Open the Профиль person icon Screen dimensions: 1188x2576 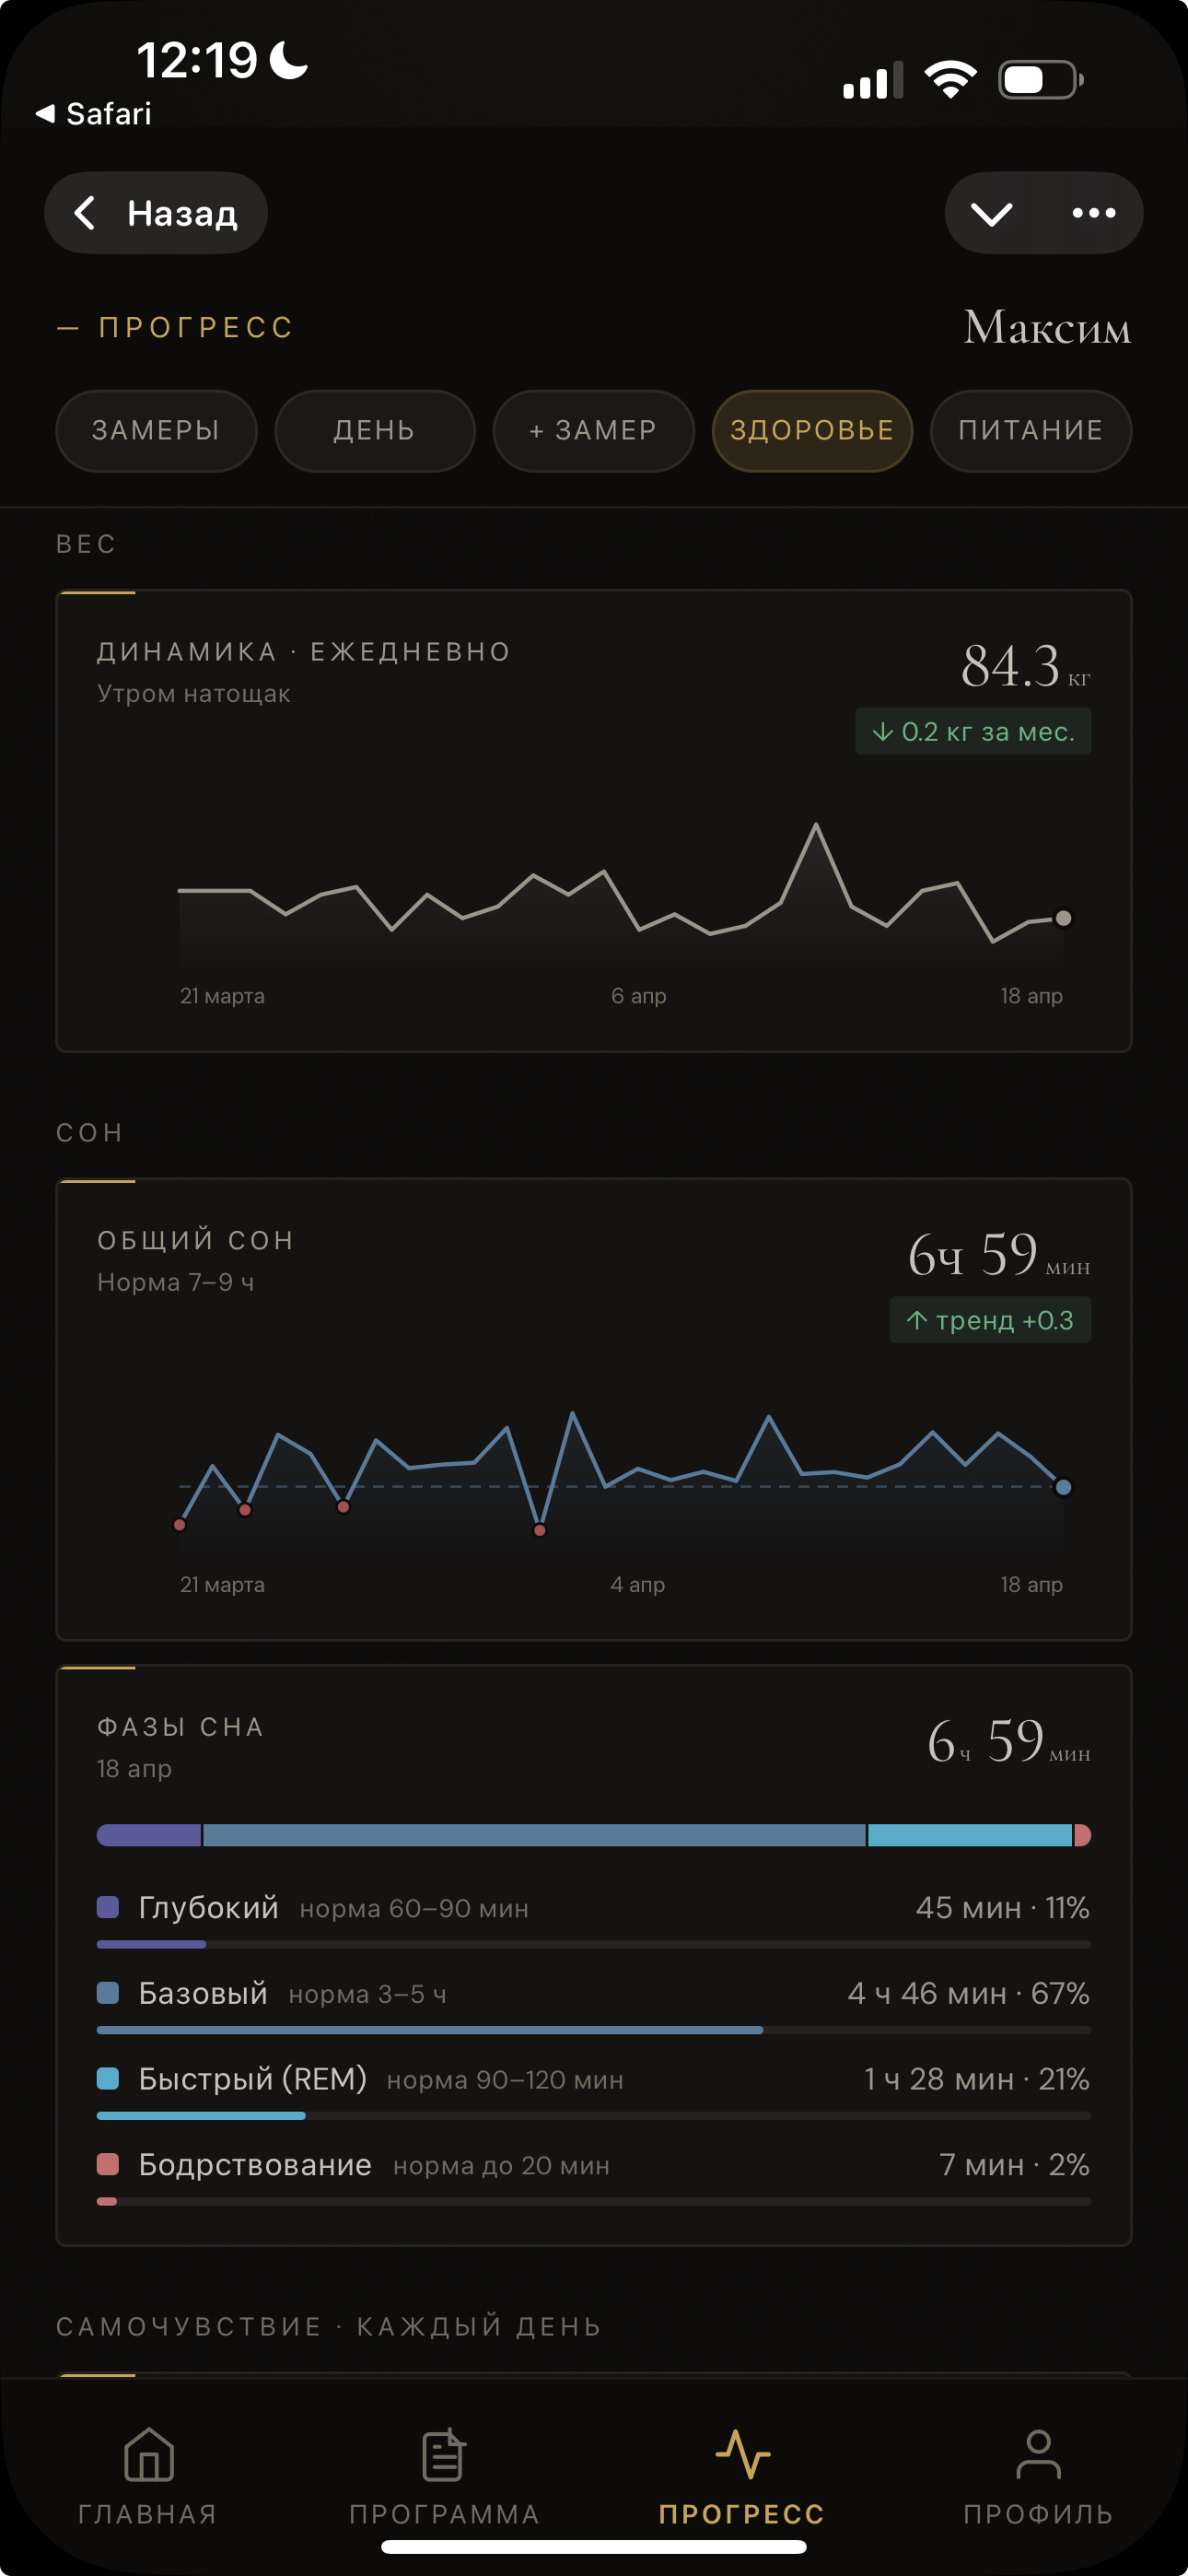click(x=1038, y=2455)
